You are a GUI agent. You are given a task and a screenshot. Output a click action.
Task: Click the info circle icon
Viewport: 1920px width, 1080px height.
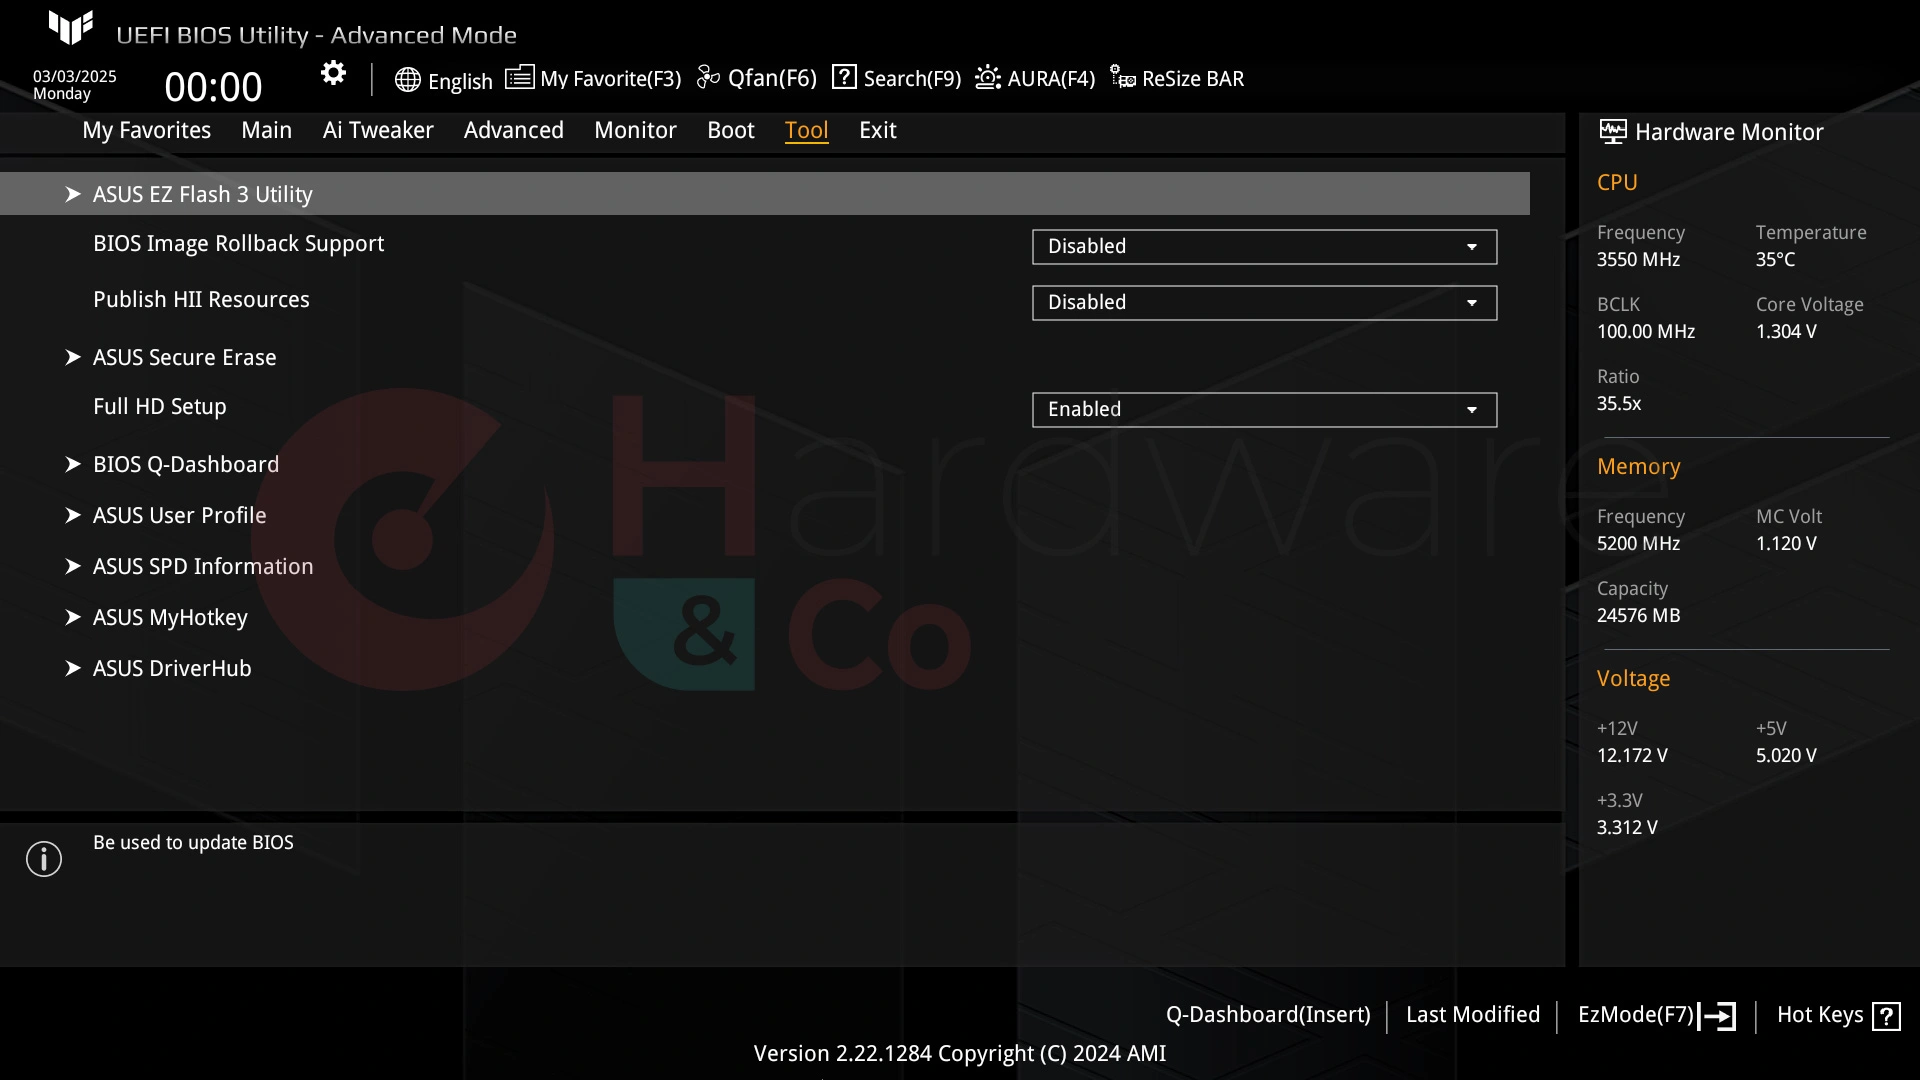(x=44, y=859)
